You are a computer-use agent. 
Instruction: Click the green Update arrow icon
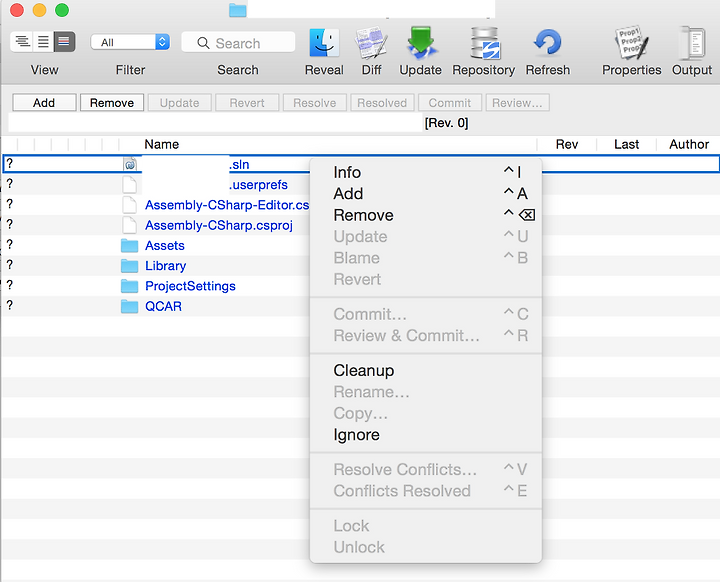point(421,43)
